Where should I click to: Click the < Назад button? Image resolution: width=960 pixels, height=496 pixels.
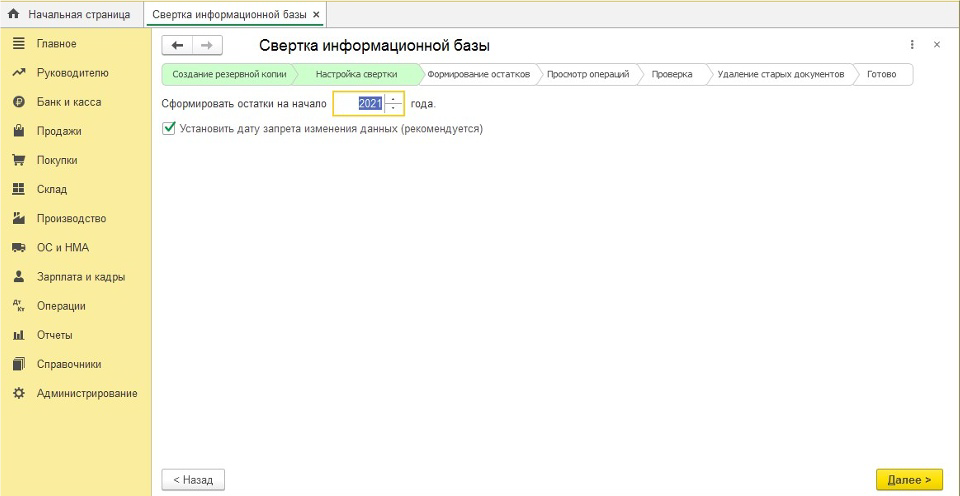pos(193,480)
